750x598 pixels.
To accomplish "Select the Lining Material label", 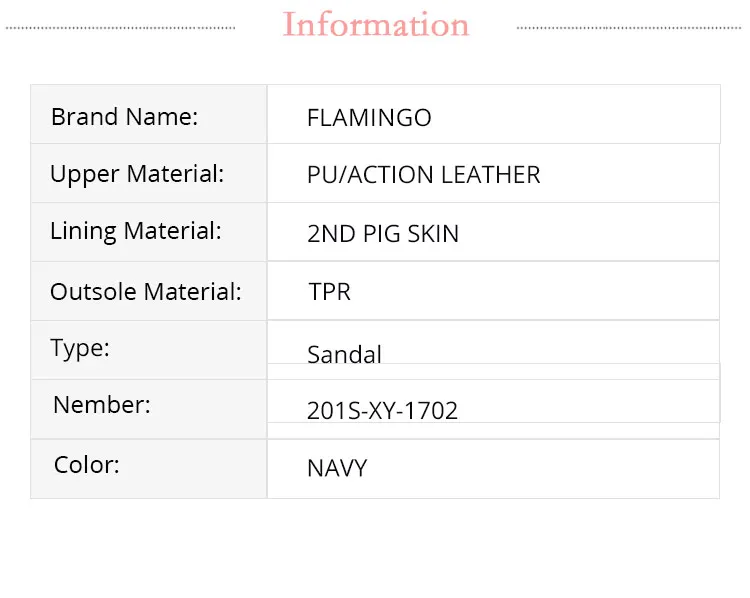I will tap(136, 231).
